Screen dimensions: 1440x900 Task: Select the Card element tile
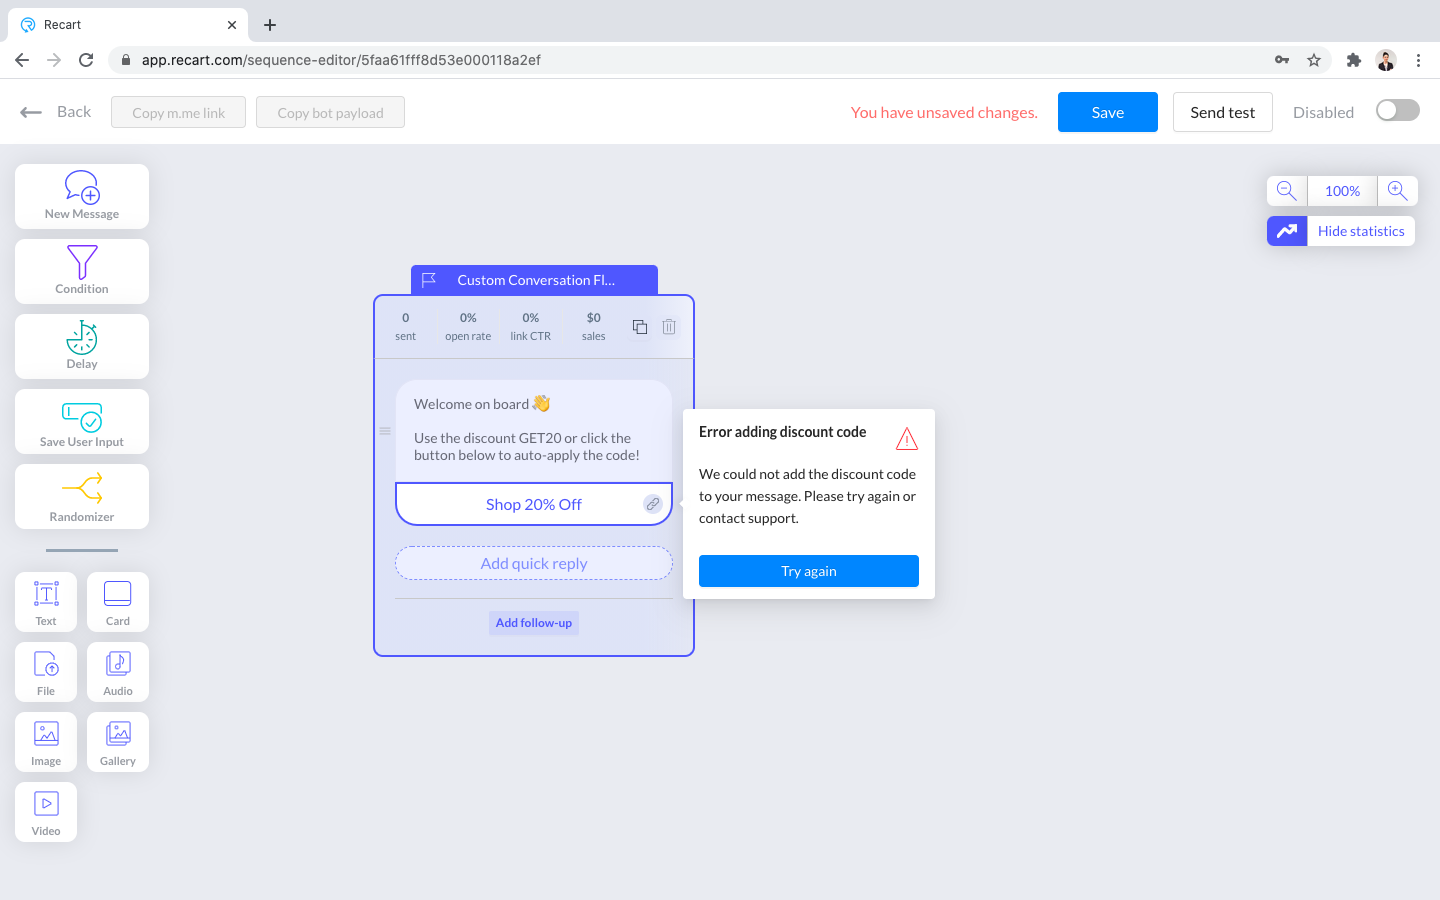pyautogui.click(x=118, y=602)
